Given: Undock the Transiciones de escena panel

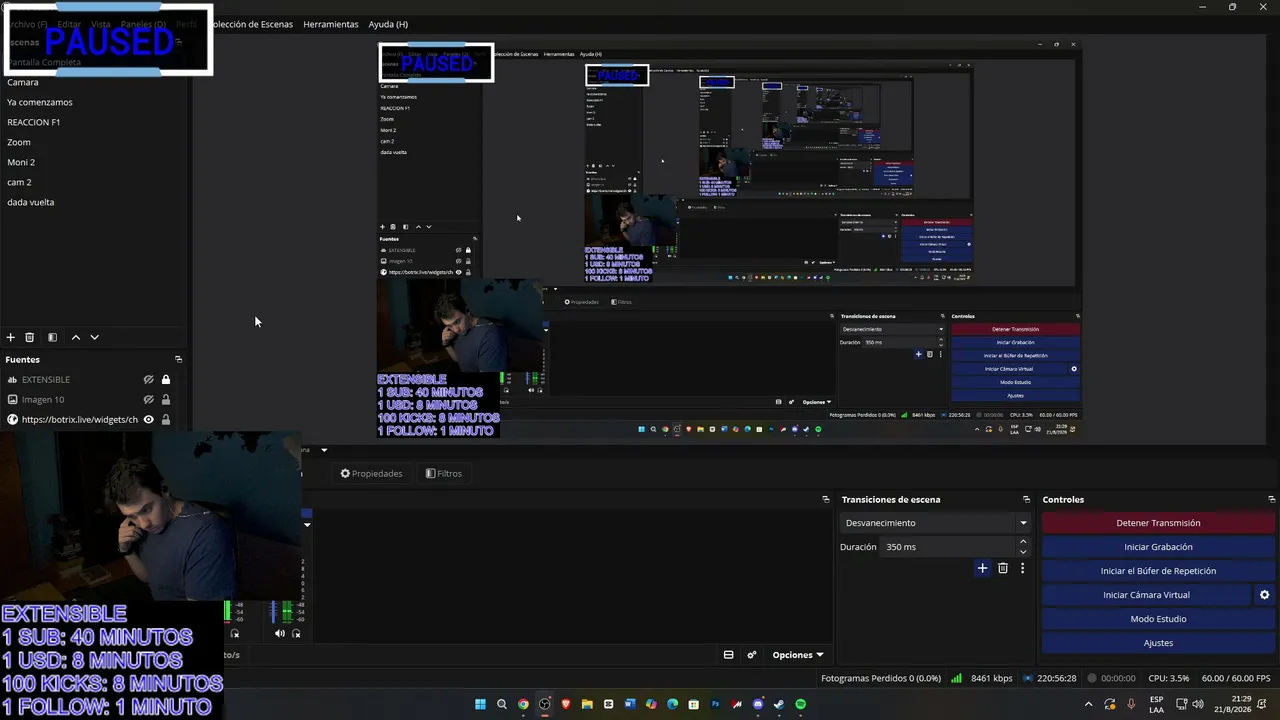Looking at the screenshot, I should coord(1026,499).
